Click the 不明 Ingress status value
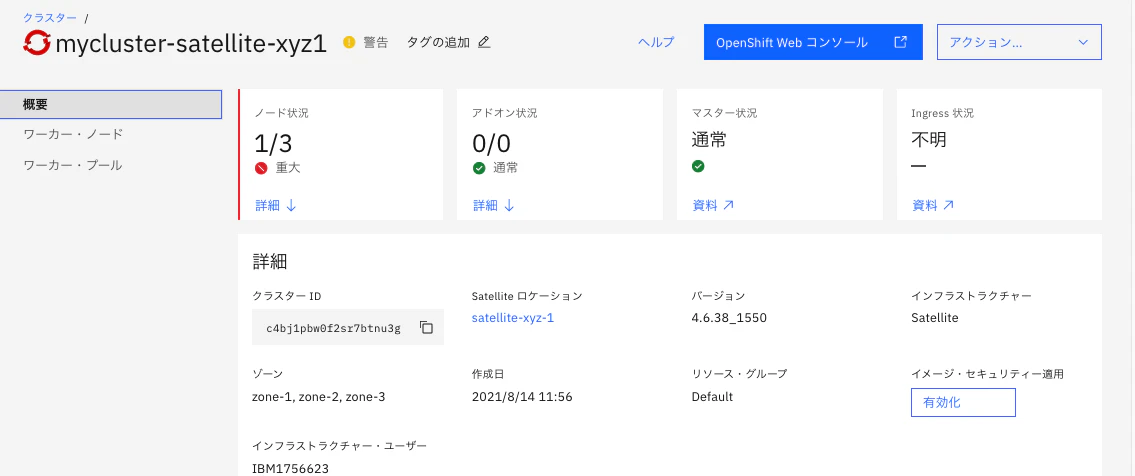1135x476 pixels. click(929, 140)
